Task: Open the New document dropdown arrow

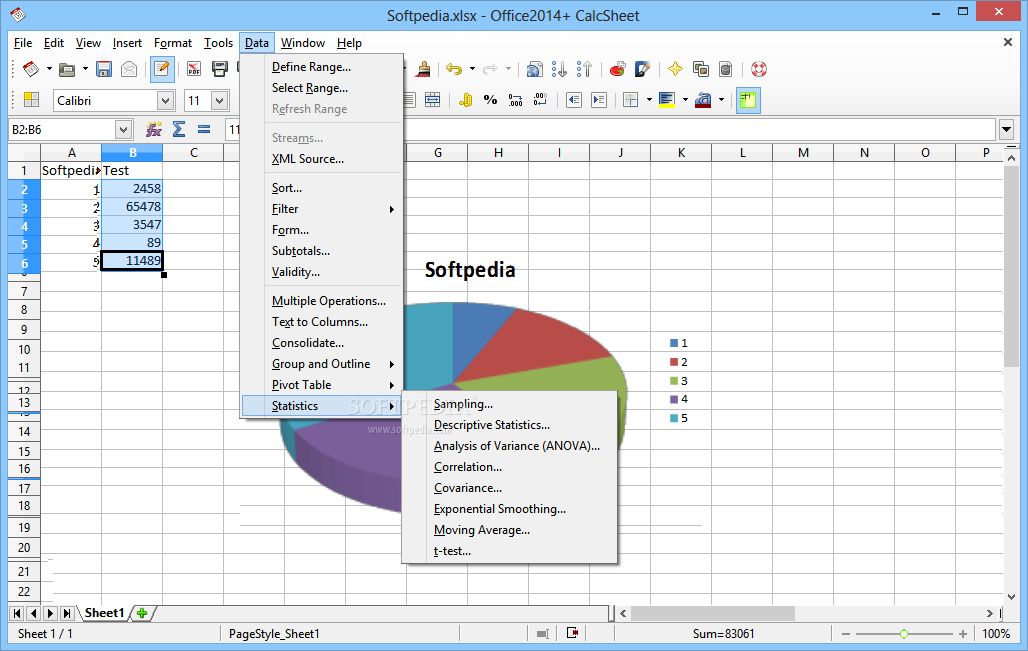Action: click(49, 69)
